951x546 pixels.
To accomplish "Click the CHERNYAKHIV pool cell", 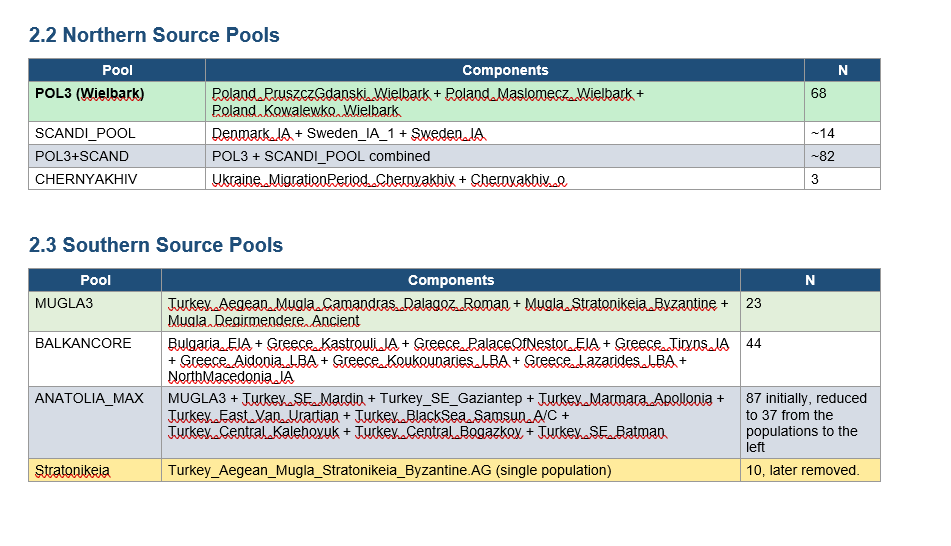I will click(86, 179).
